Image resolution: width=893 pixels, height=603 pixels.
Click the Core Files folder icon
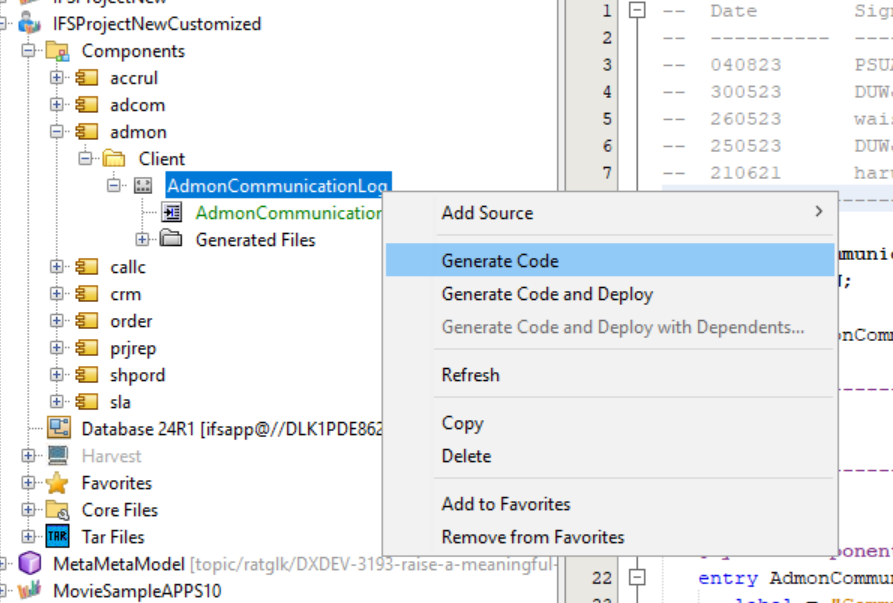tap(58, 510)
